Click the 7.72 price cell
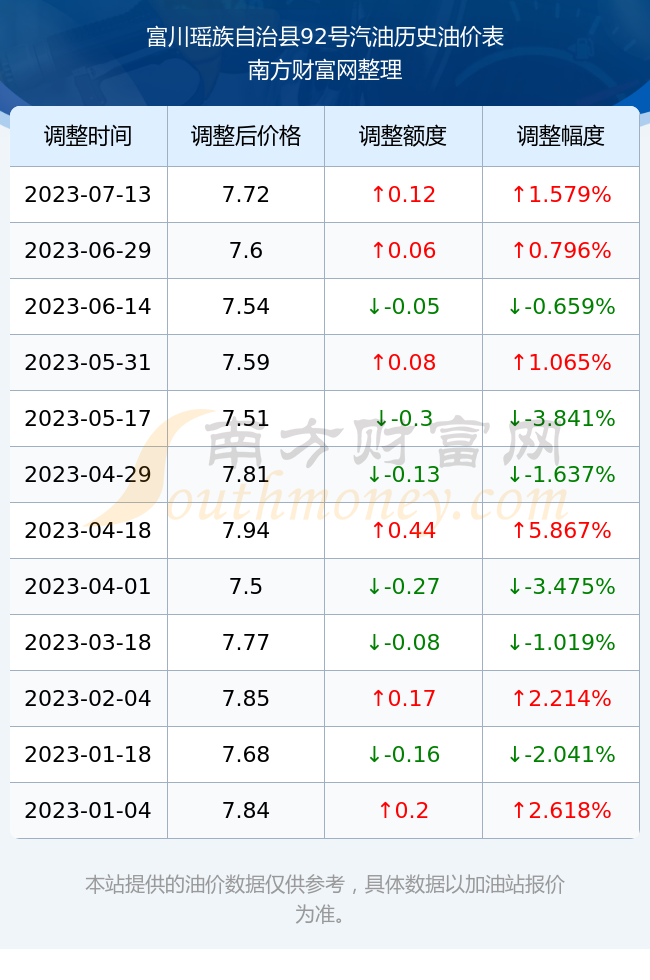Viewport: 650px width, 980px height. (246, 194)
